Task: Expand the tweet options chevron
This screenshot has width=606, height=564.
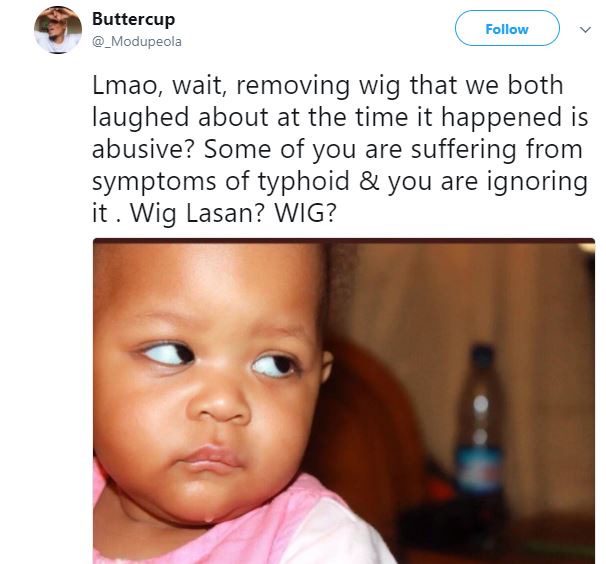Action: pos(585,29)
